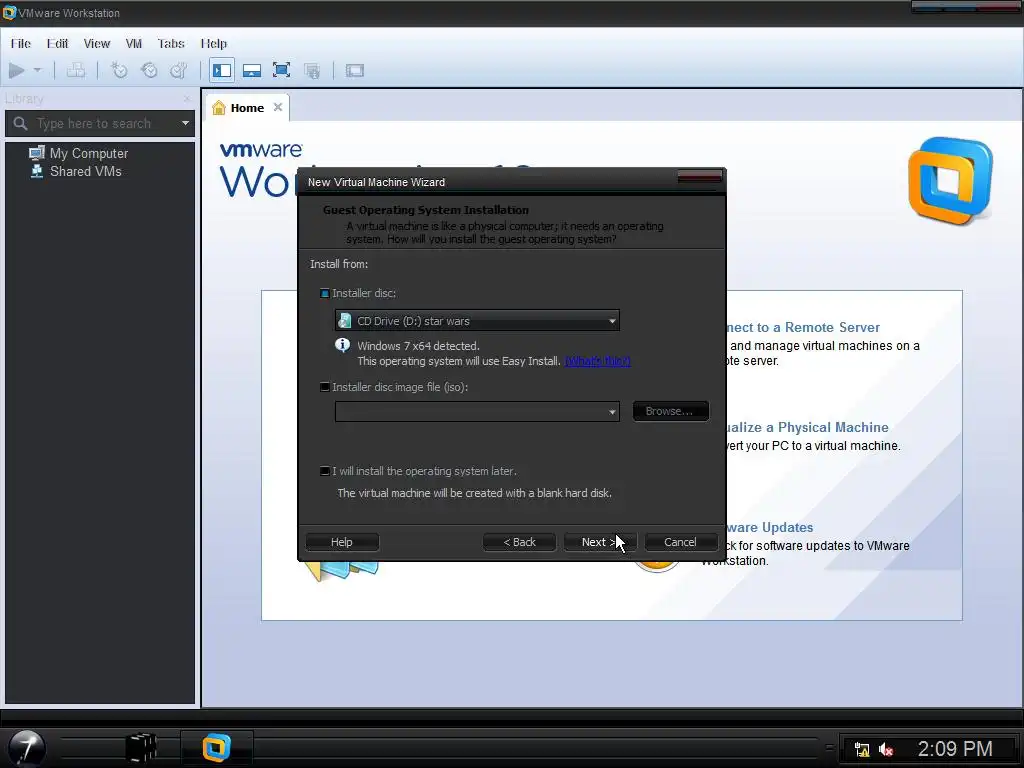The width and height of the screenshot is (1024, 768).
Task: Close the Library panel with its X
Action: click(187, 99)
